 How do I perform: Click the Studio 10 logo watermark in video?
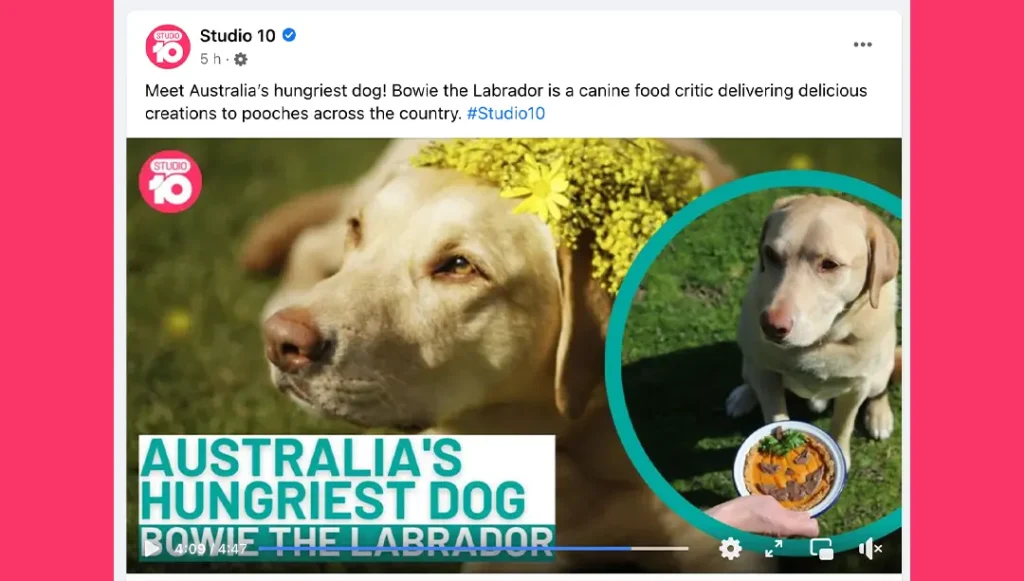170,182
